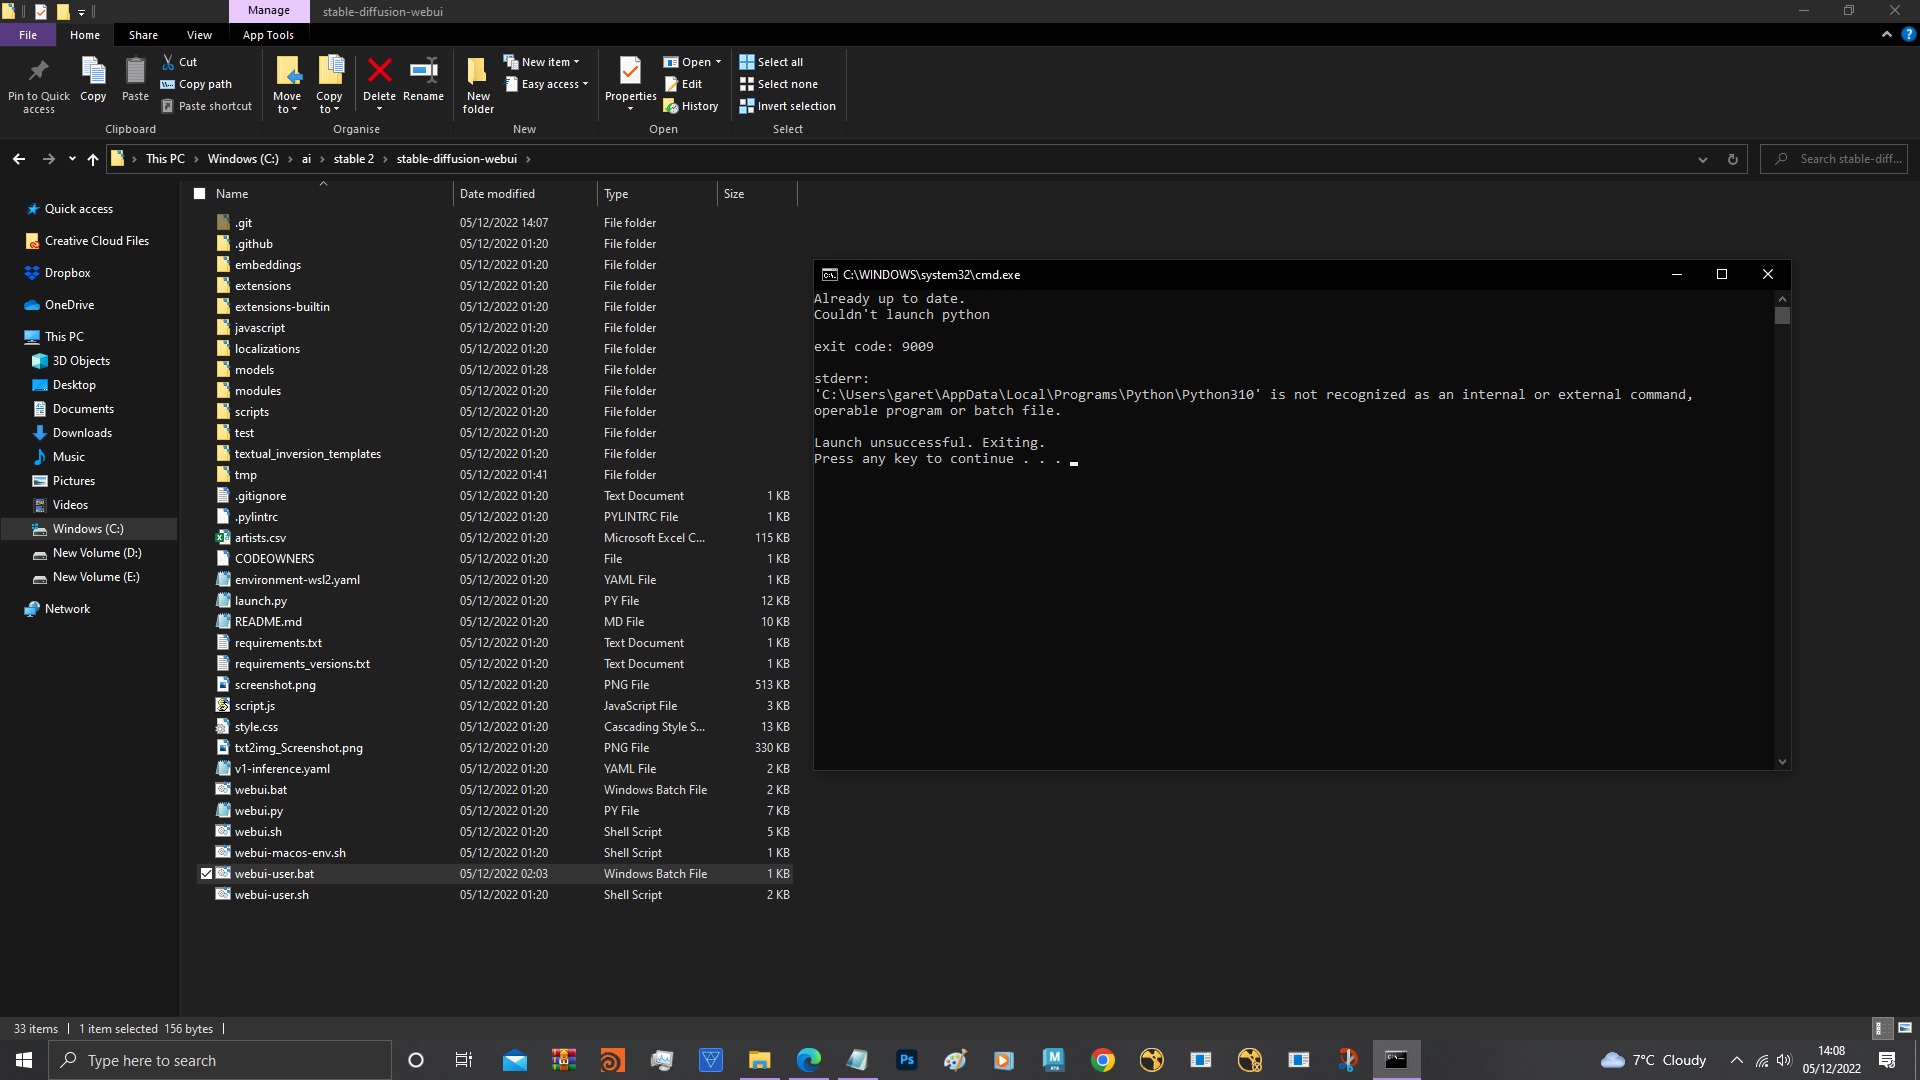Click the Cut scissors icon
1920x1080 pixels.
point(168,62)
